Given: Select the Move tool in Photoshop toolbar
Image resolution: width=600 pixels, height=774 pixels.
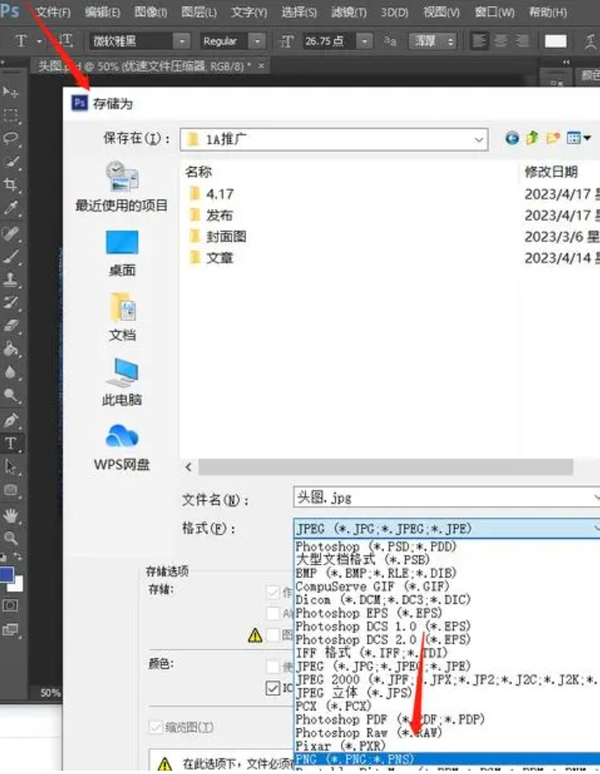Looking at the screenshot, I should pos(10,92).
